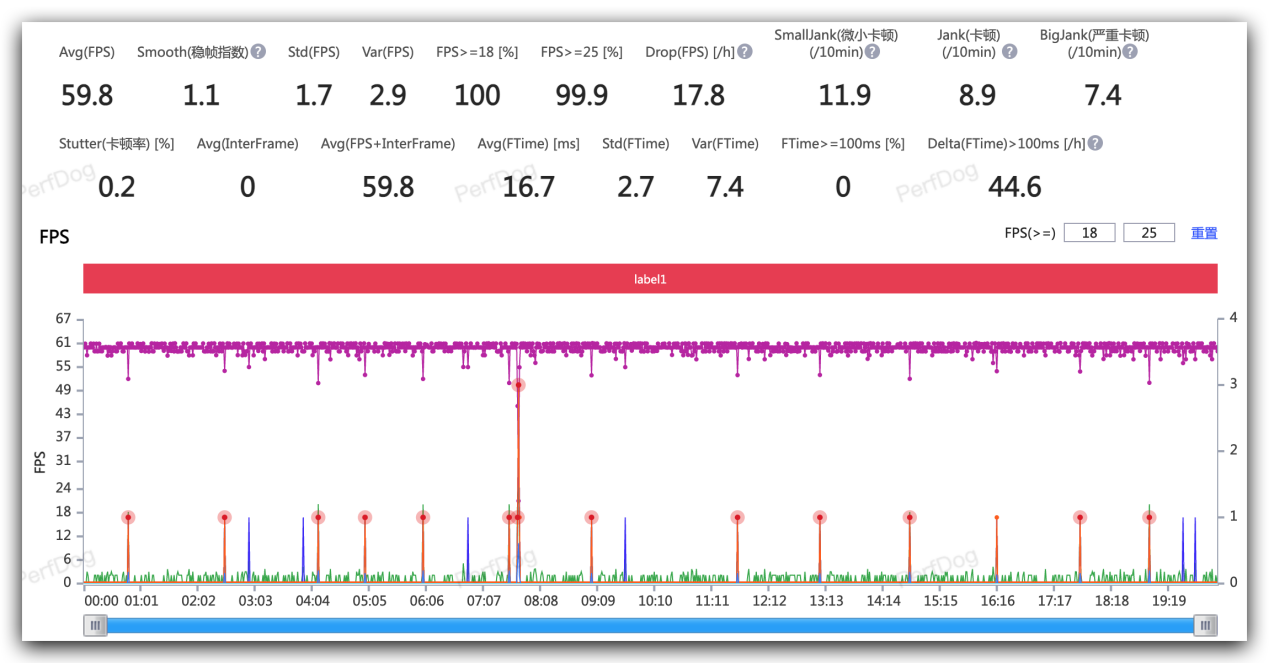The width and height of the screenshot is (1269, 663).
Task: Click the Std(FTime) value 2.7
Action: pyautogui.click(x=636, y=187)
